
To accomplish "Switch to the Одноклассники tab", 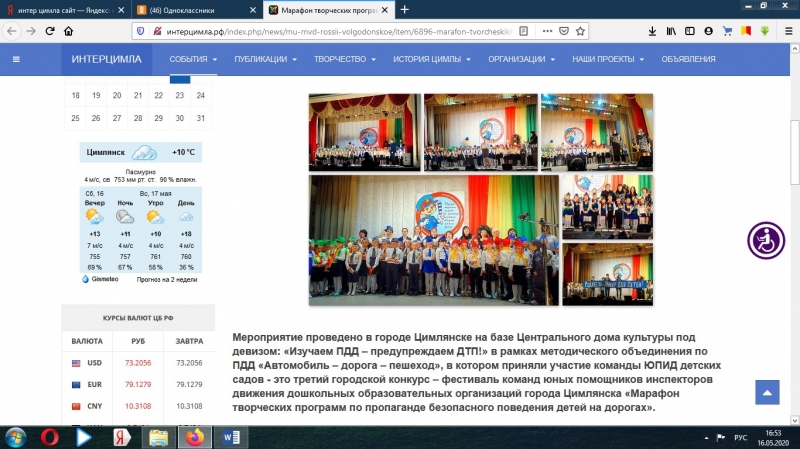I will tap(197, 10).
